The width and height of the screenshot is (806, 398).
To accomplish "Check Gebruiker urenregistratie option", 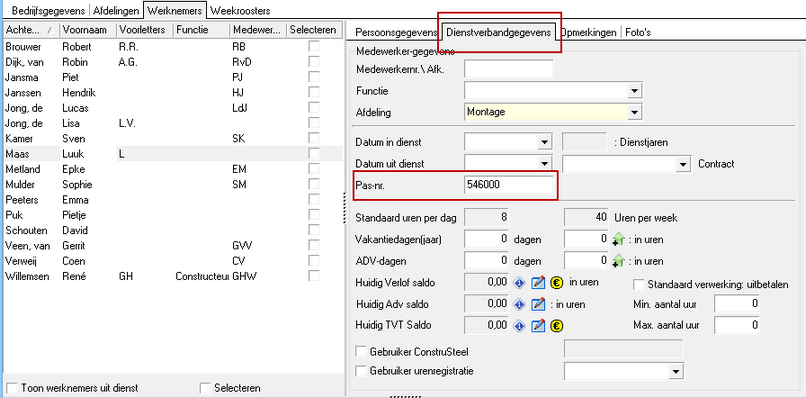I will coord(361,370).
